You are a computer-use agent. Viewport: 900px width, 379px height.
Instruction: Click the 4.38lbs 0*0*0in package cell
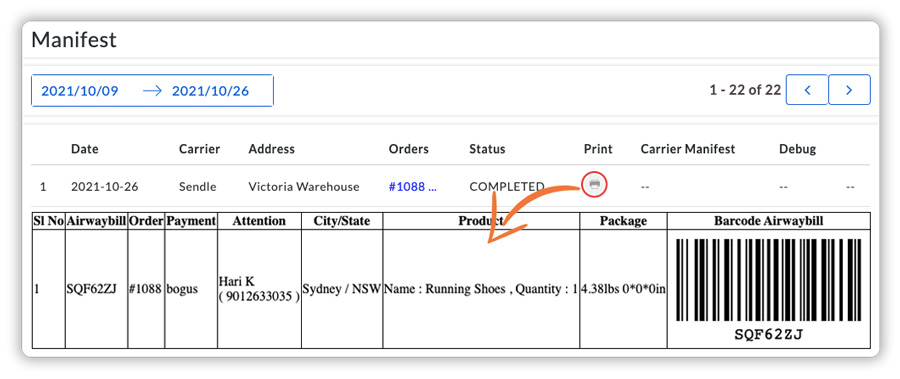click(623, 289)
